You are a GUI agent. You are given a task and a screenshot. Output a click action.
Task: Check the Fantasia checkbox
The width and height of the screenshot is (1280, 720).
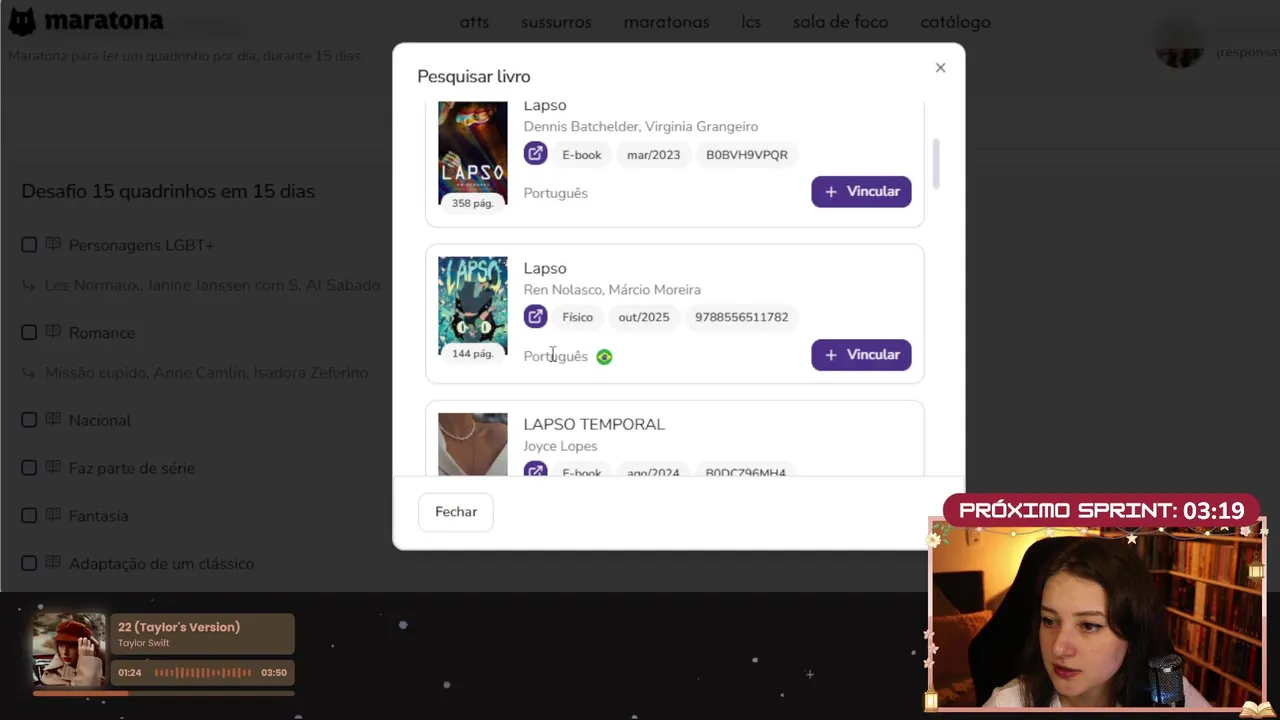point(29,516)
